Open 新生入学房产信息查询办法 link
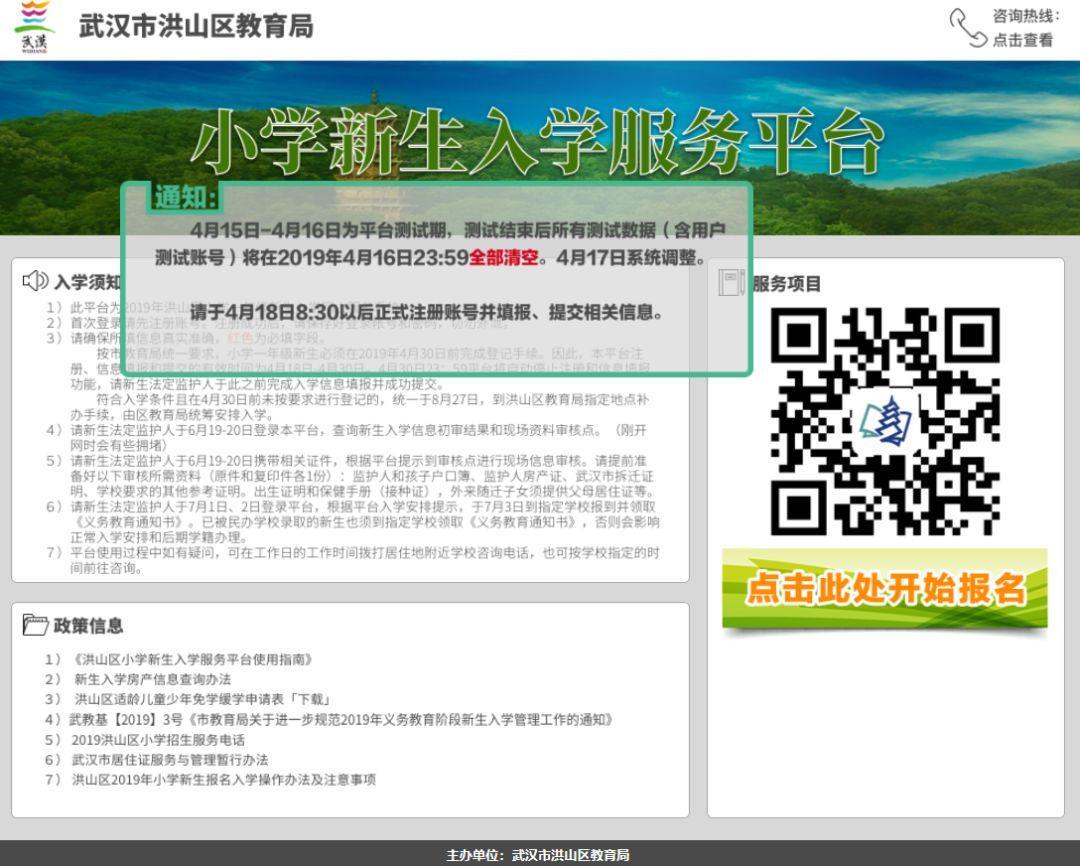Viewport: 1080px width, 866px height. pyautogui.click(x=153, y=679)
